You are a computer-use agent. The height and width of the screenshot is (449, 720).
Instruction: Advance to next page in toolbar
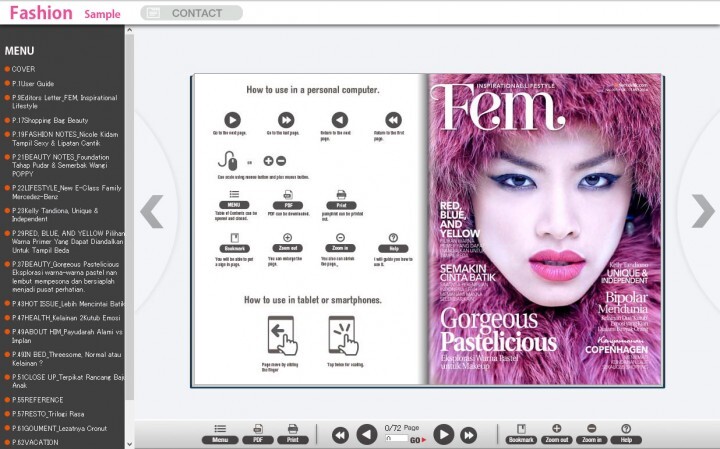point(443,434)
